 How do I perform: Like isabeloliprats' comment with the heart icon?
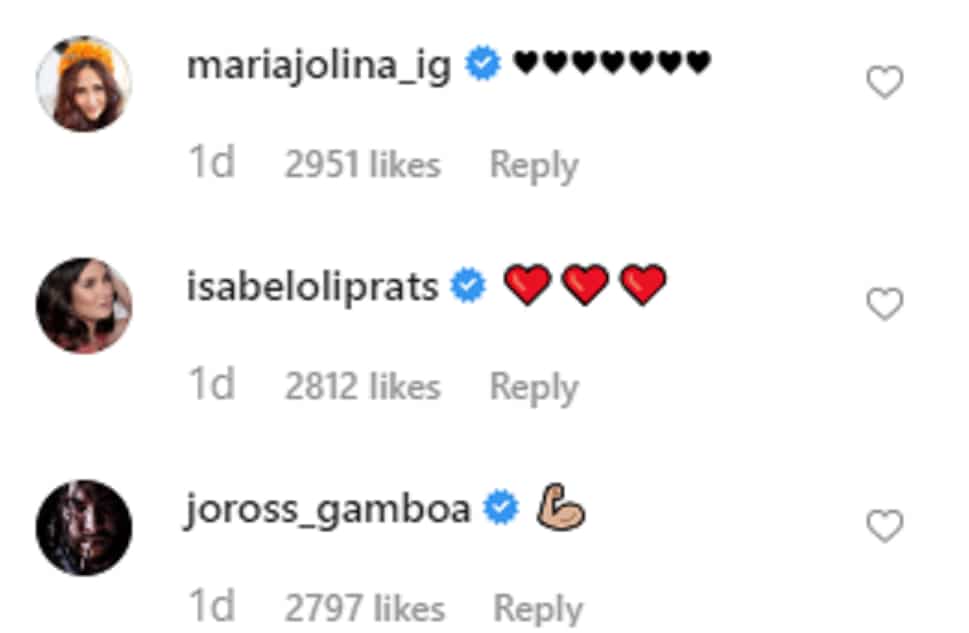[884, 304]
